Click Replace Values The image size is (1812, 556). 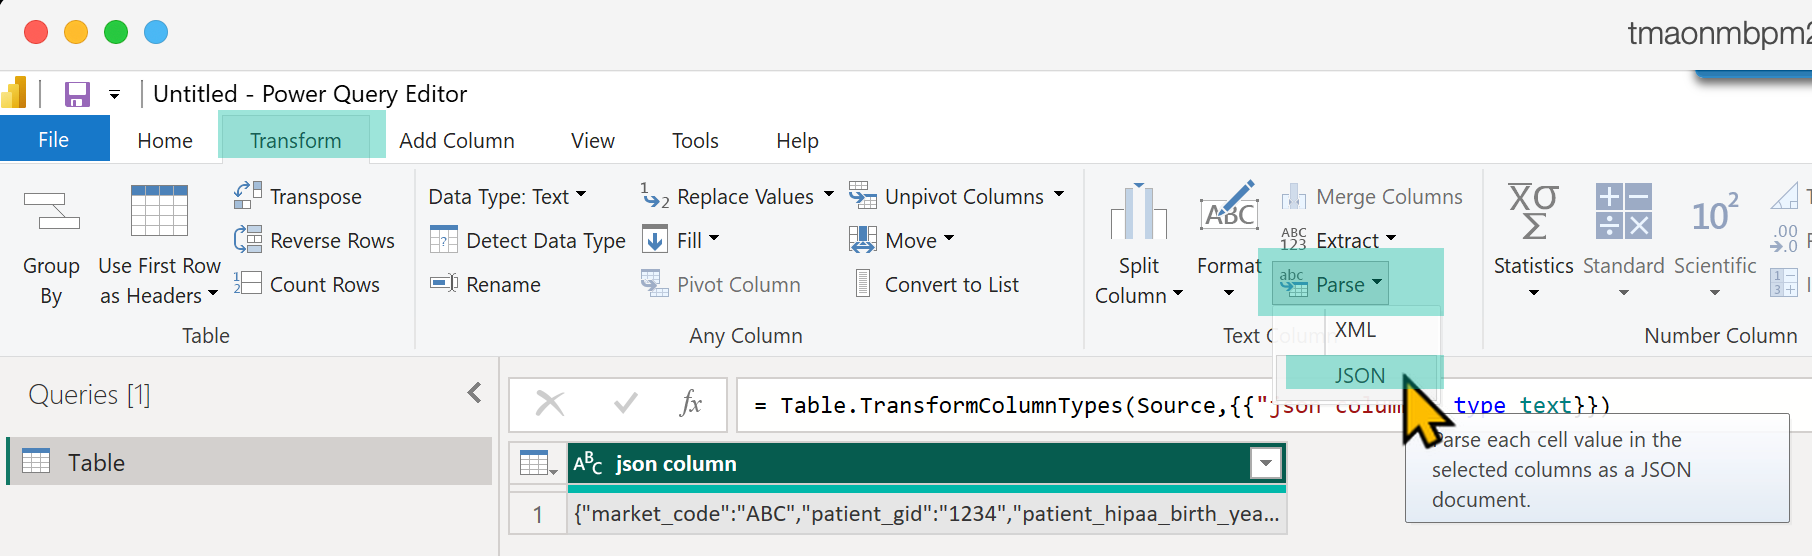click(728, 196)
